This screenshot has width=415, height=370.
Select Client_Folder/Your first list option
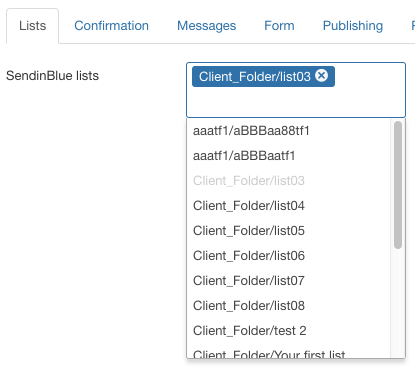pyautogui.click(x=288, y=353)
